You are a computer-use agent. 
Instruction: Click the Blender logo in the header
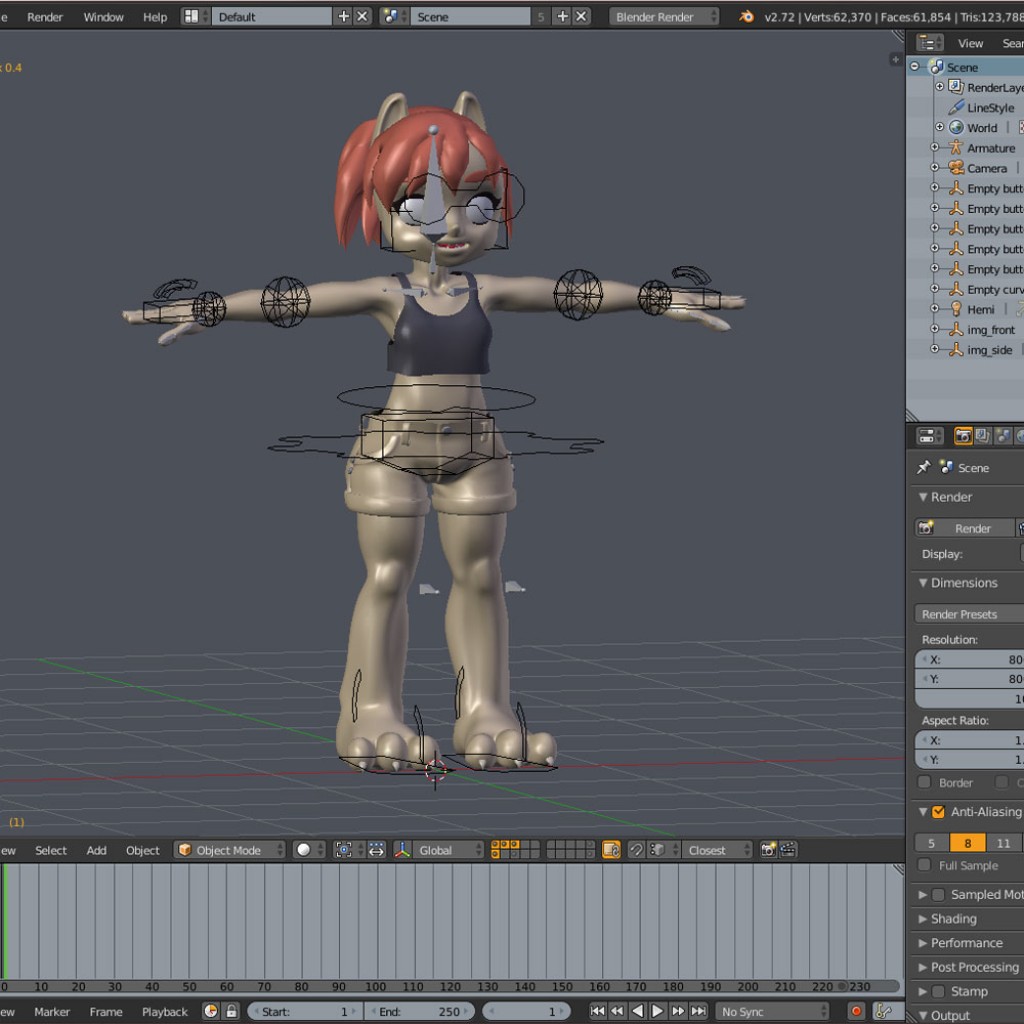point(746,16)
